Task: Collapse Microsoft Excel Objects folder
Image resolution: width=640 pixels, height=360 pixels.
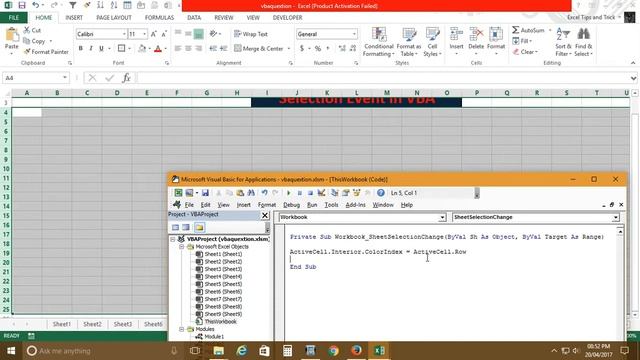Action: (x=182, y=247)
